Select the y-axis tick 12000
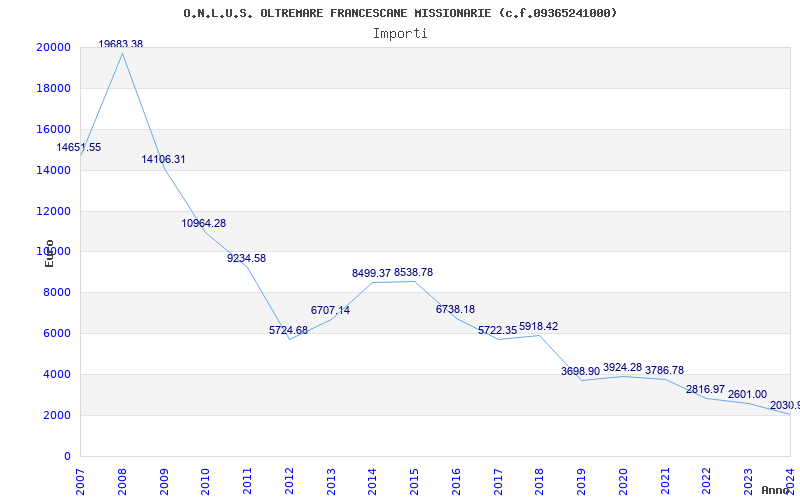 53,211
